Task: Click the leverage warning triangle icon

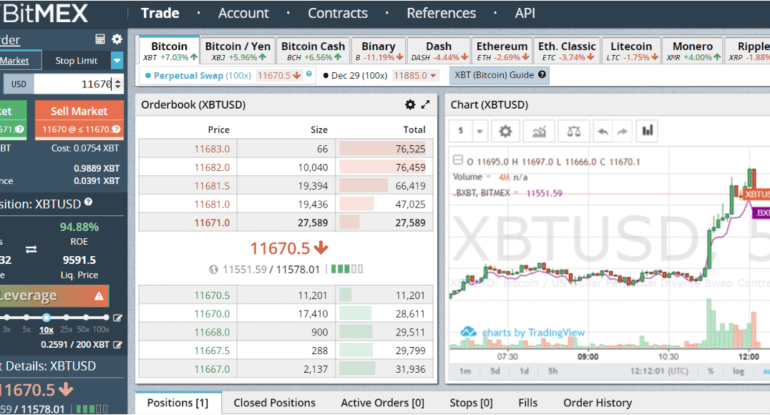Action: [99, 296]
